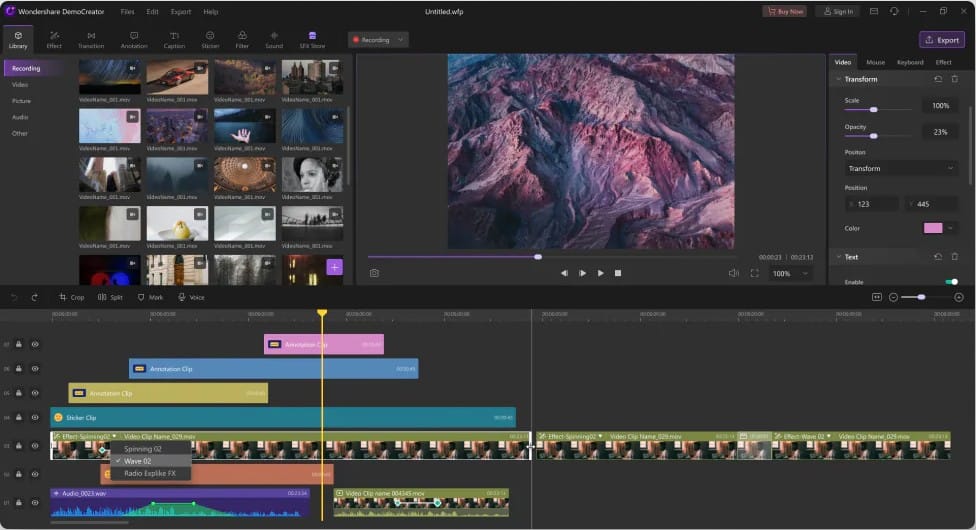Click the Export button

[x=941, y=40]
